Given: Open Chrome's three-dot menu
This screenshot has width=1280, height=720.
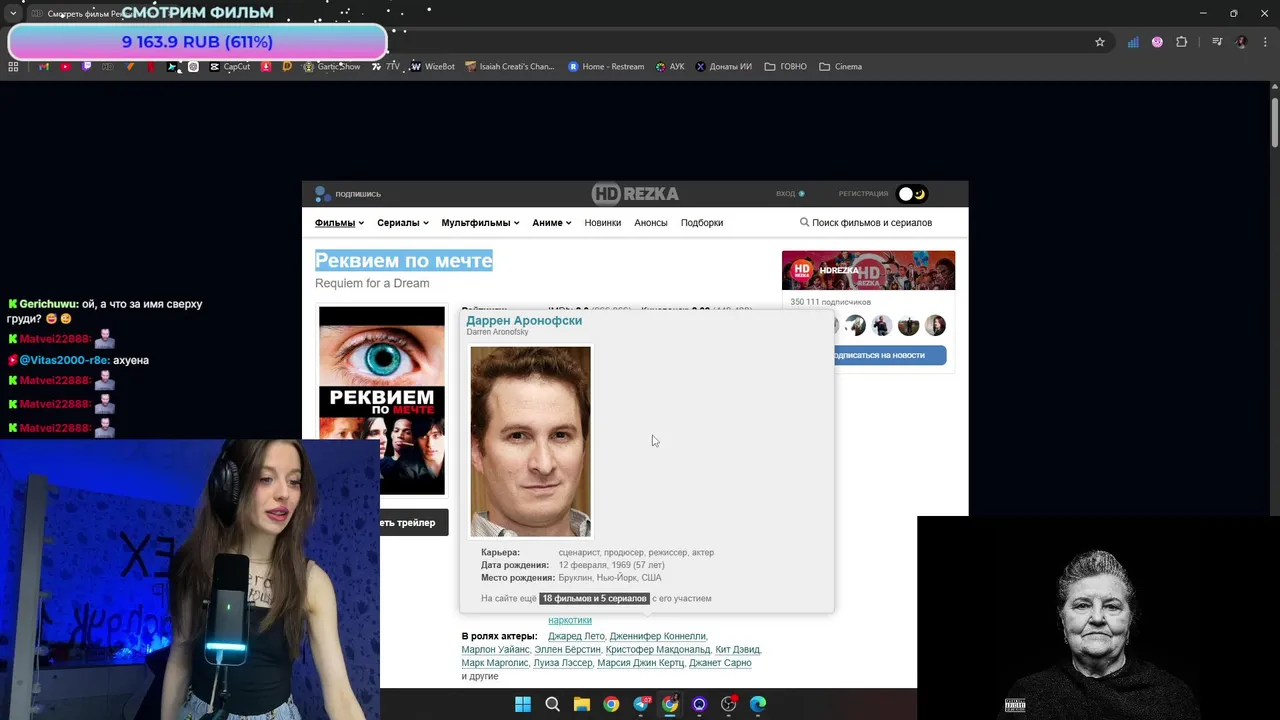Looking at the screenshot, I should click(x=1266, y=42).
